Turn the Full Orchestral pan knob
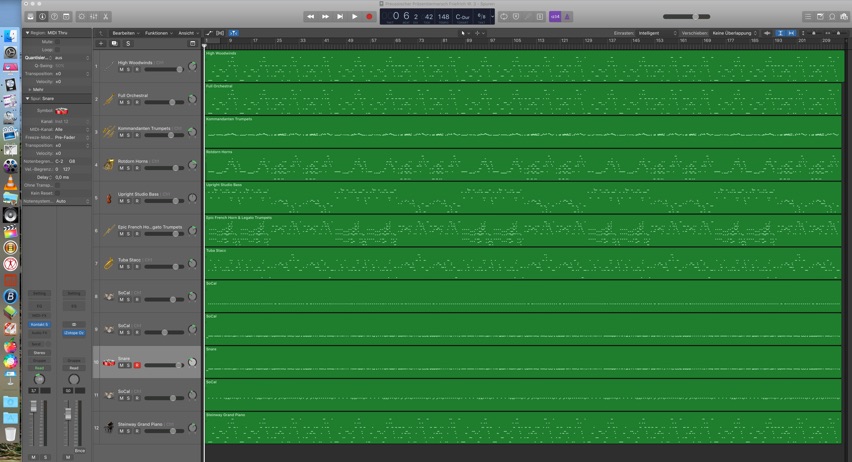 [x=192, y=99]
